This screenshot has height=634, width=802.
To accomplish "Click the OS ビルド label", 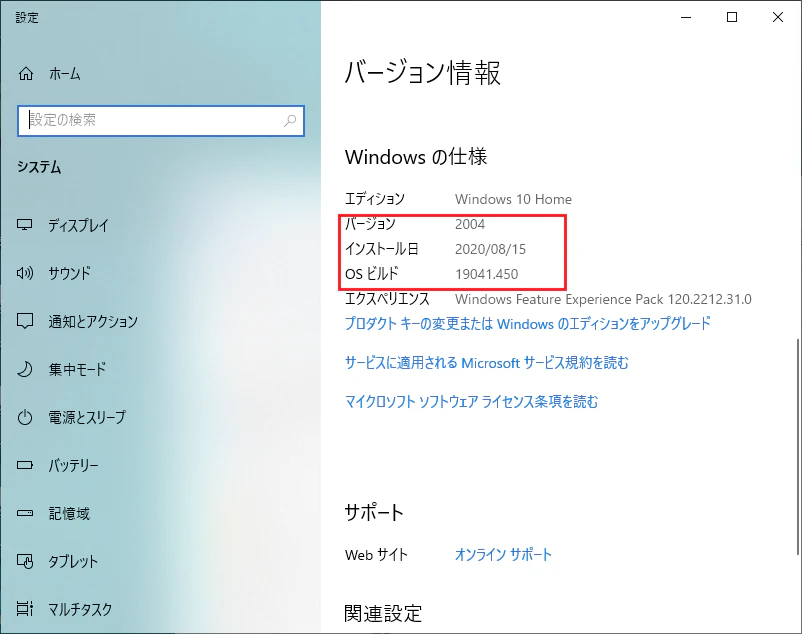I will (371, 274).
